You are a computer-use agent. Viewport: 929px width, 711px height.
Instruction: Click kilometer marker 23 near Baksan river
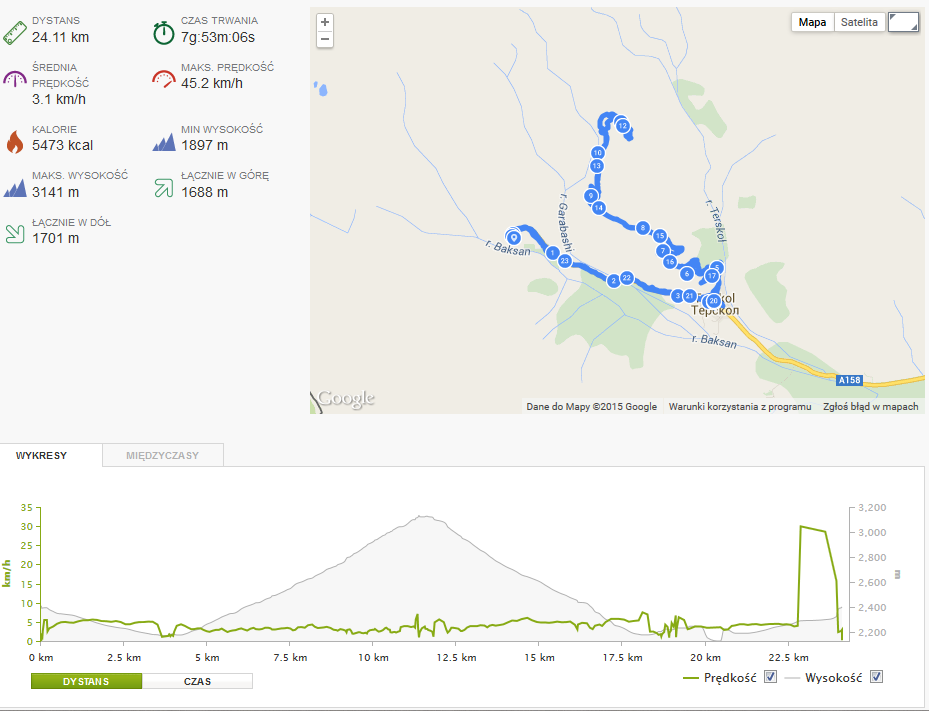(x=565, y=261)
